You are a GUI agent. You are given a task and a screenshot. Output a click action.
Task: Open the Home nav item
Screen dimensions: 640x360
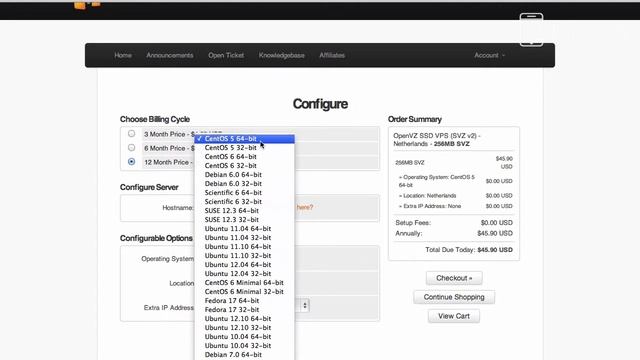(123, 55)
